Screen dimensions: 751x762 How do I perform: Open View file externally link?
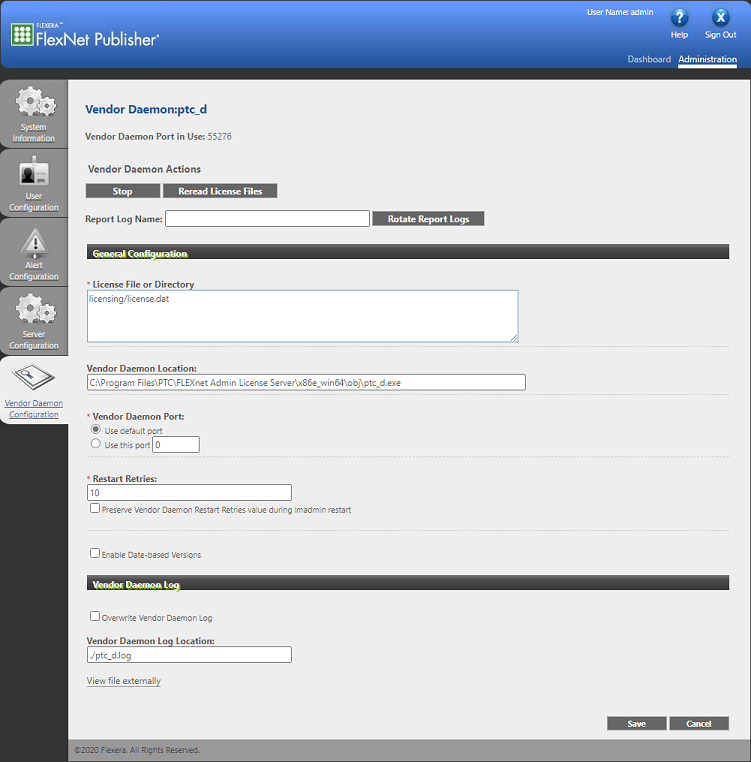coord(123,681)
